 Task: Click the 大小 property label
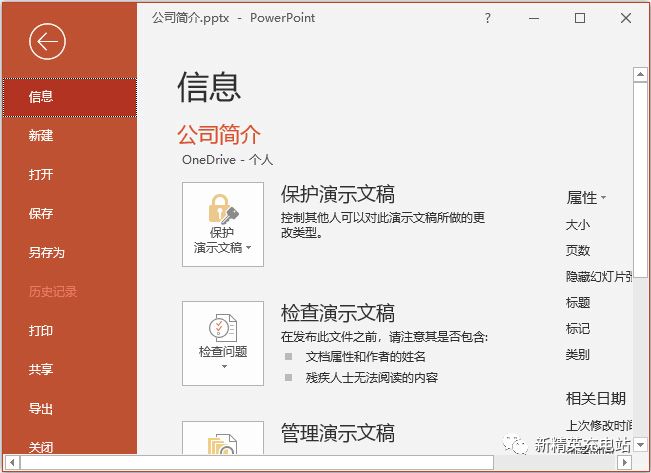pyautogui.click(x=578, y=225)
